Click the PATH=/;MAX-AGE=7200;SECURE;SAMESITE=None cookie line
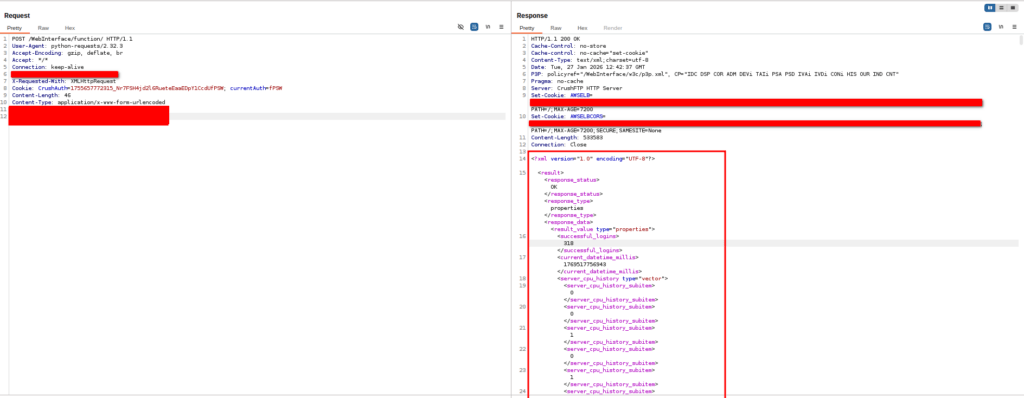 tap(596, 130)
